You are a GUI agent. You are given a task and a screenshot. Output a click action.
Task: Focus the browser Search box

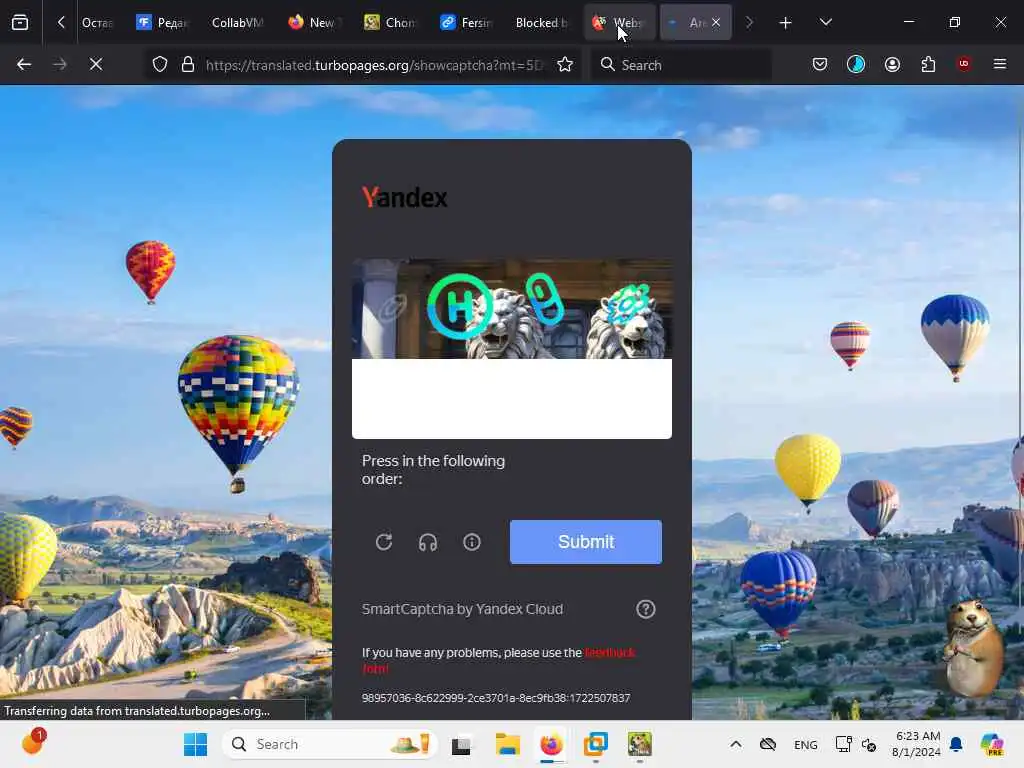(681, 65)
